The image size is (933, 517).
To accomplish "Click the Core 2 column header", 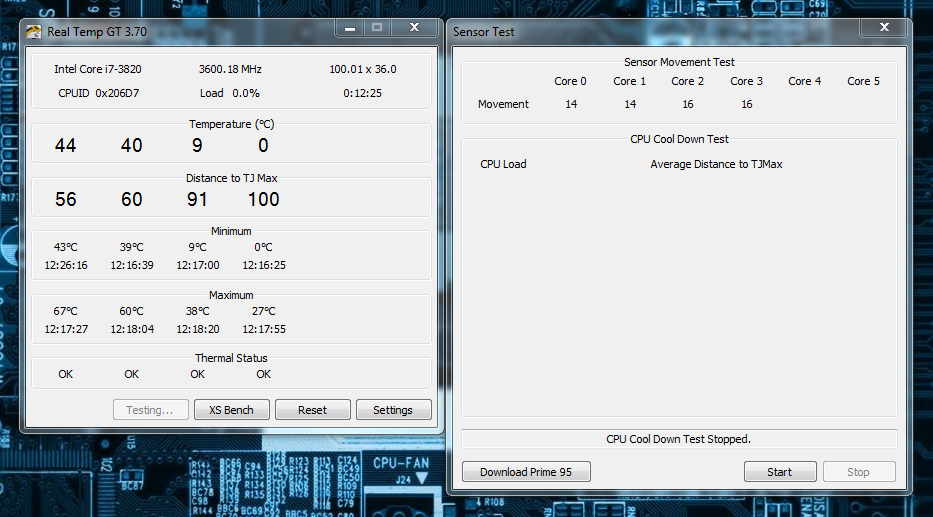I will tap(687, 82).
